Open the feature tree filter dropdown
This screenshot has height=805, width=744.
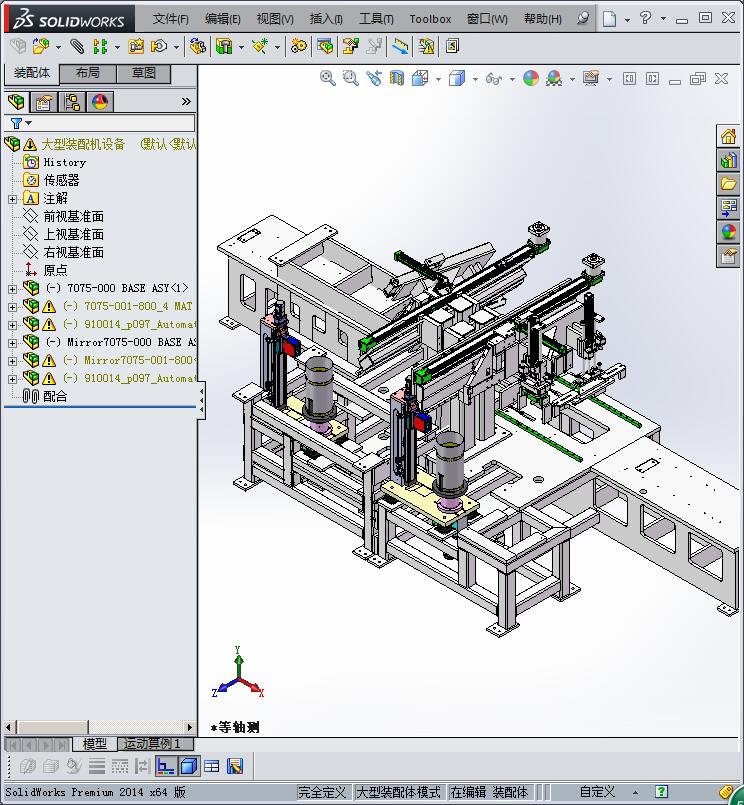28,123
